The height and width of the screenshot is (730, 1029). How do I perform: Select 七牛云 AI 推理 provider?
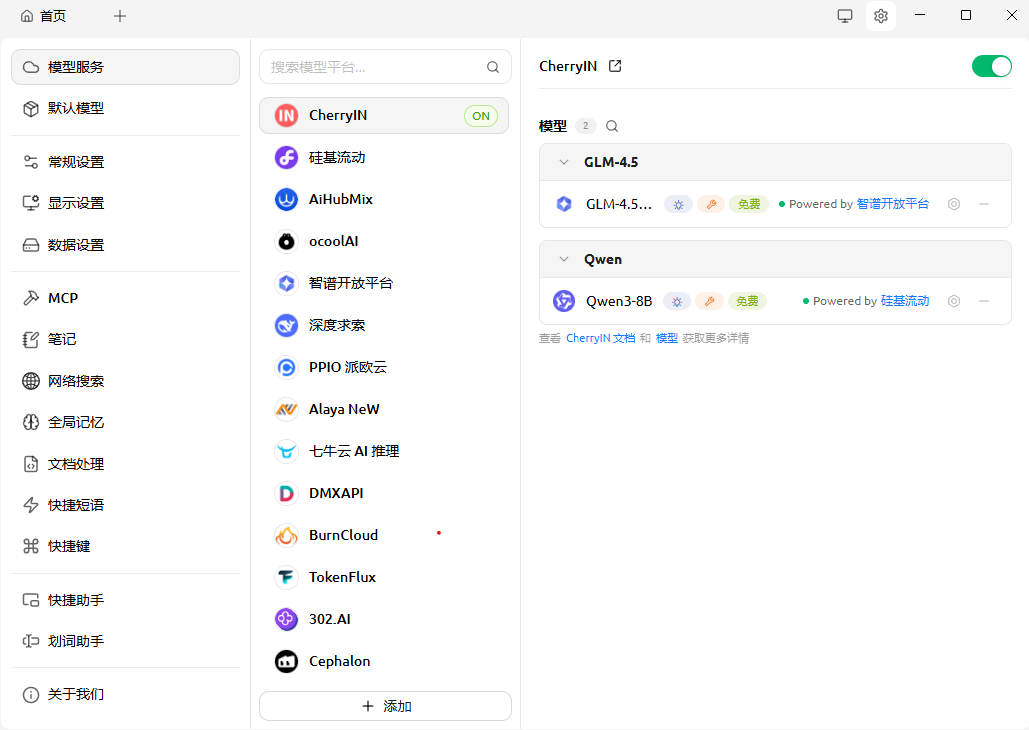(x=384, y=452)
